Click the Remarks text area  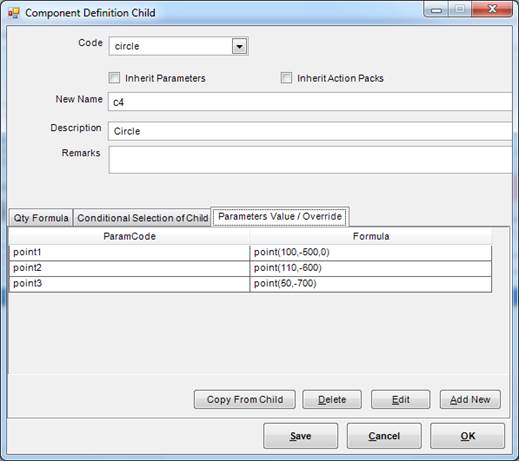point(310,160)
